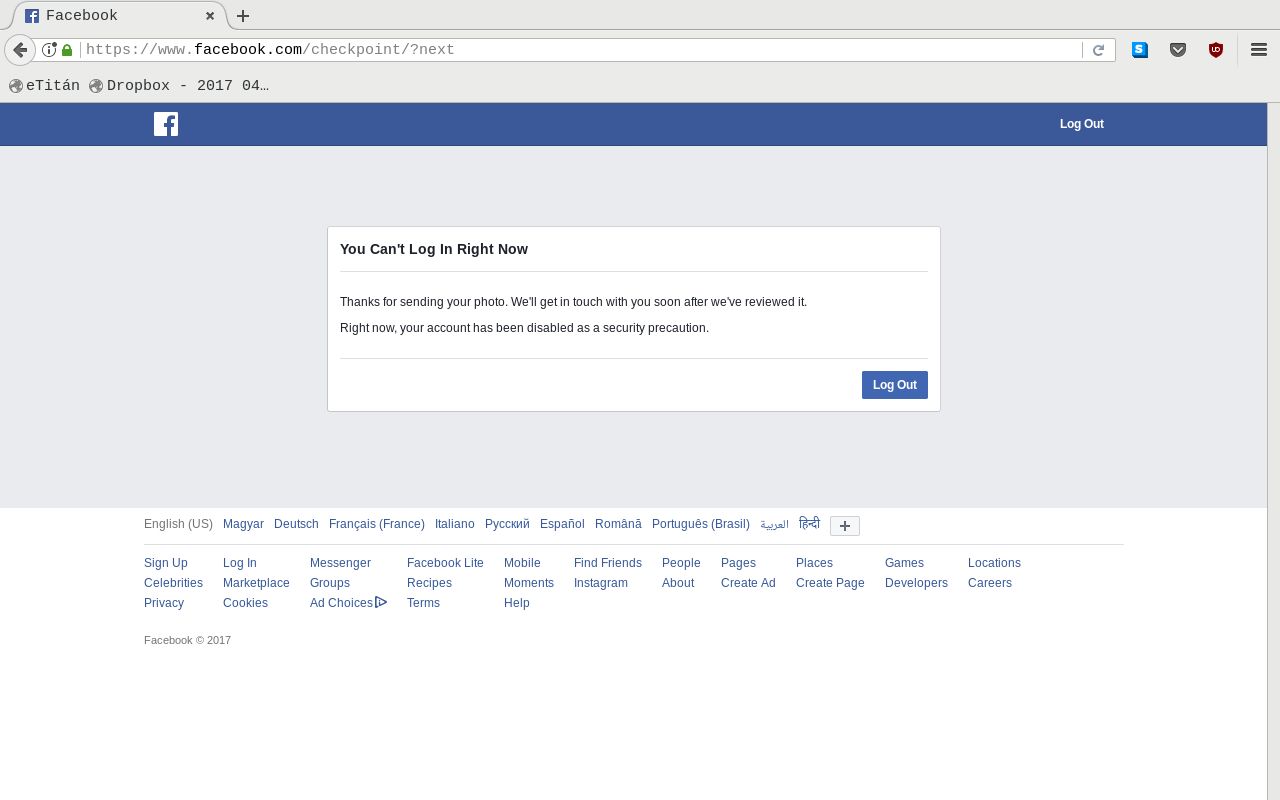This screenshot has width=1280, height=800.
Task: Open the Dropbox - 2017 04 bookmark
Action: [x=179, y=86]
